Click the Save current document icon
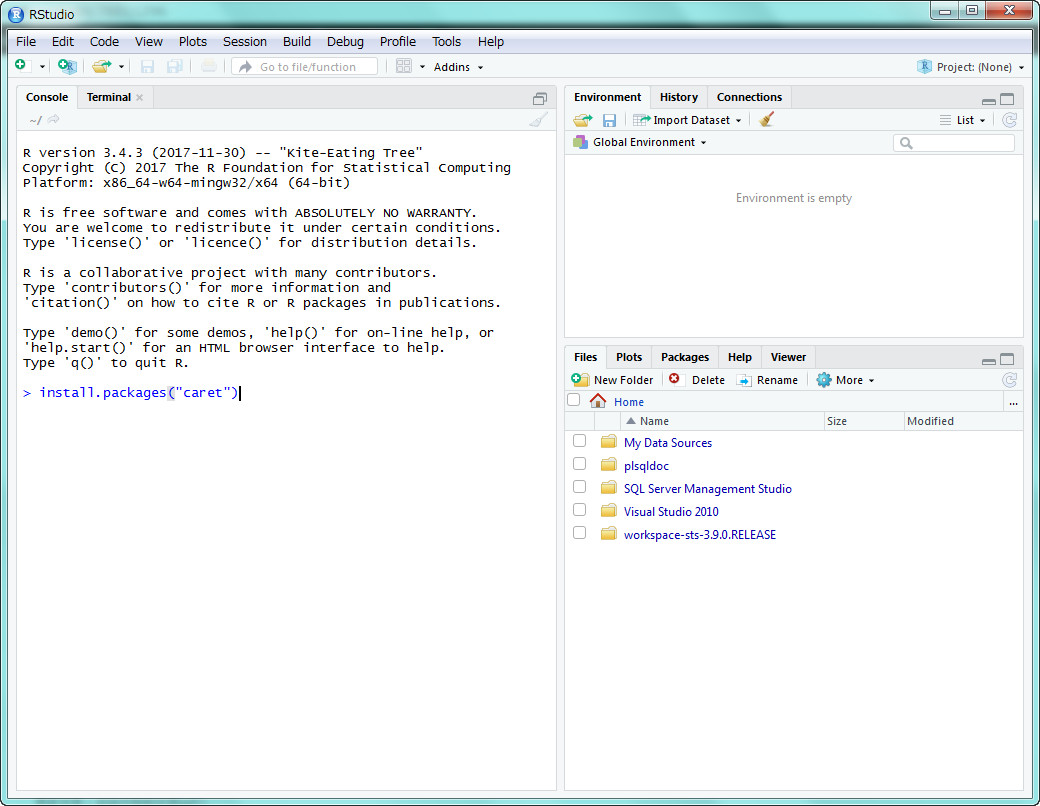This screenshot has width=1040, height=806. click(147, 66)
